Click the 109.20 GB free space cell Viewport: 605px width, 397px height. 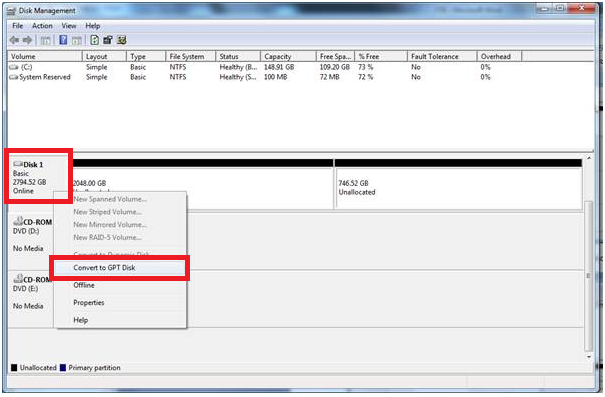[x=335, y=67]
